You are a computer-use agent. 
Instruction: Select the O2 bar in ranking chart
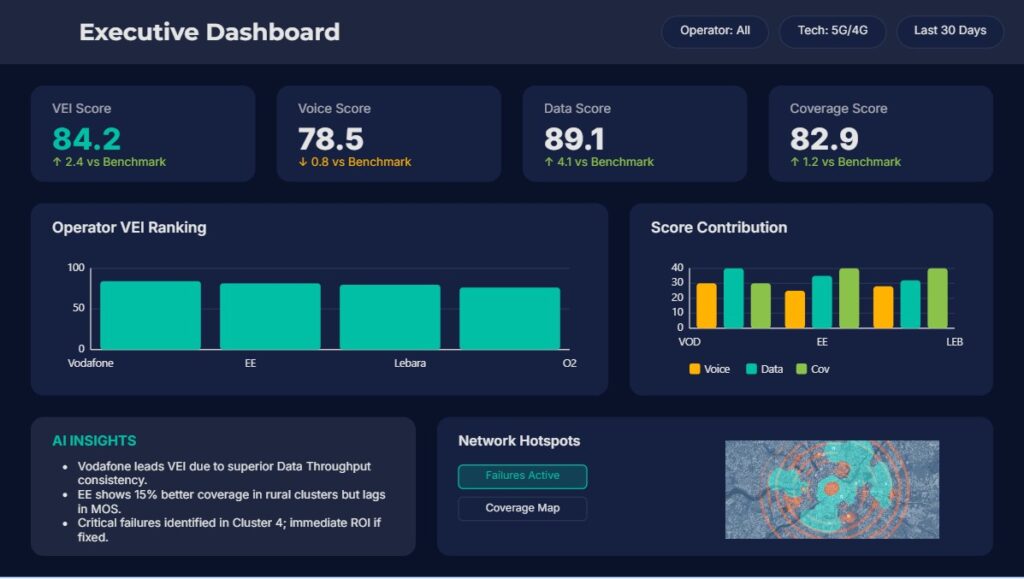[x=510, y=318]
